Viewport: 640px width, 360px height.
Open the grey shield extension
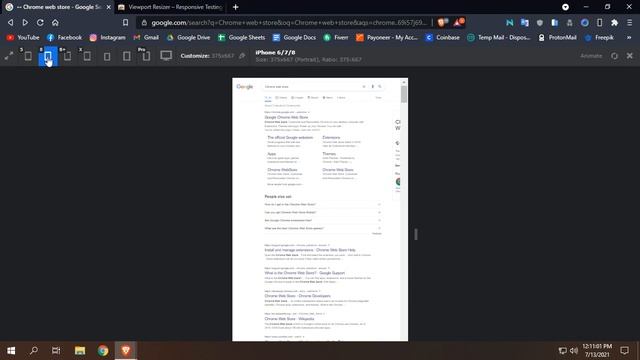point(540,23)
